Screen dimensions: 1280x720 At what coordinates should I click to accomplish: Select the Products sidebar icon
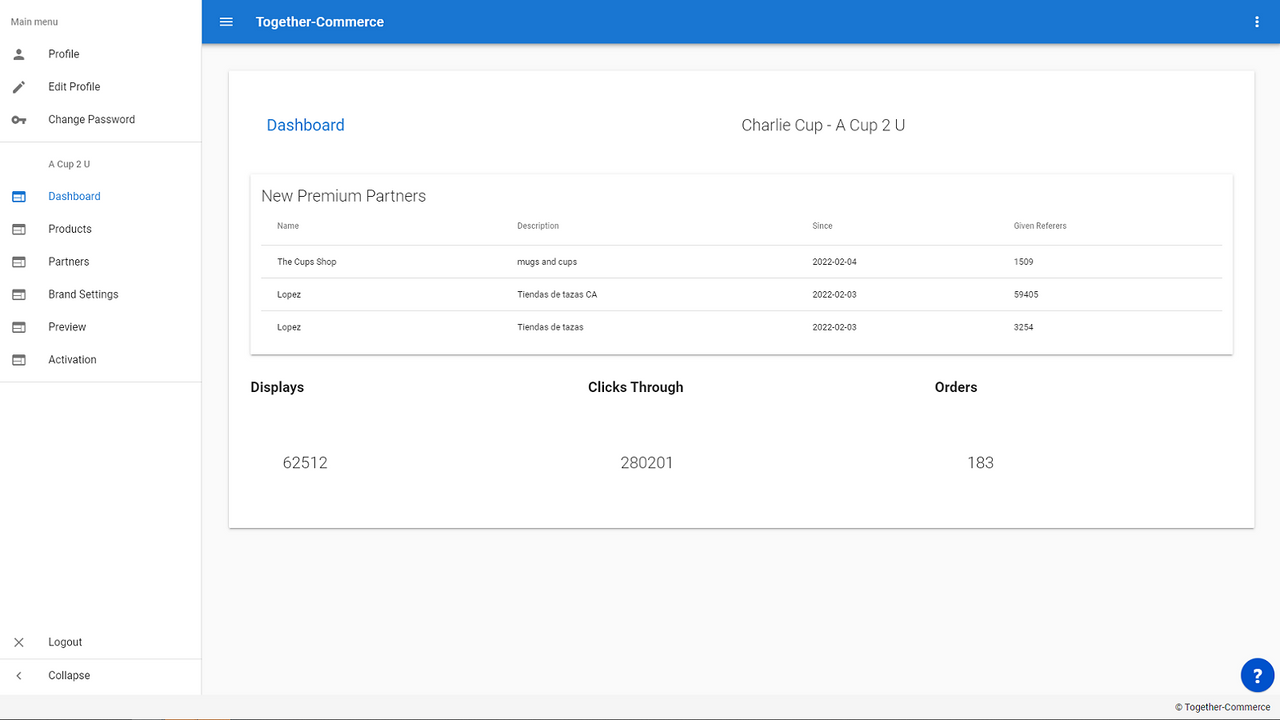pos(18,229)
